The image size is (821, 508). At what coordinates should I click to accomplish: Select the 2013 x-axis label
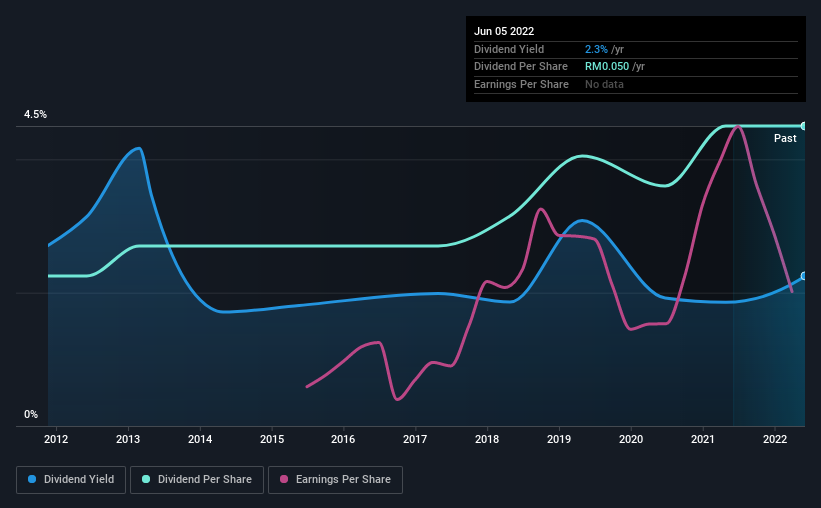[128, 439]
